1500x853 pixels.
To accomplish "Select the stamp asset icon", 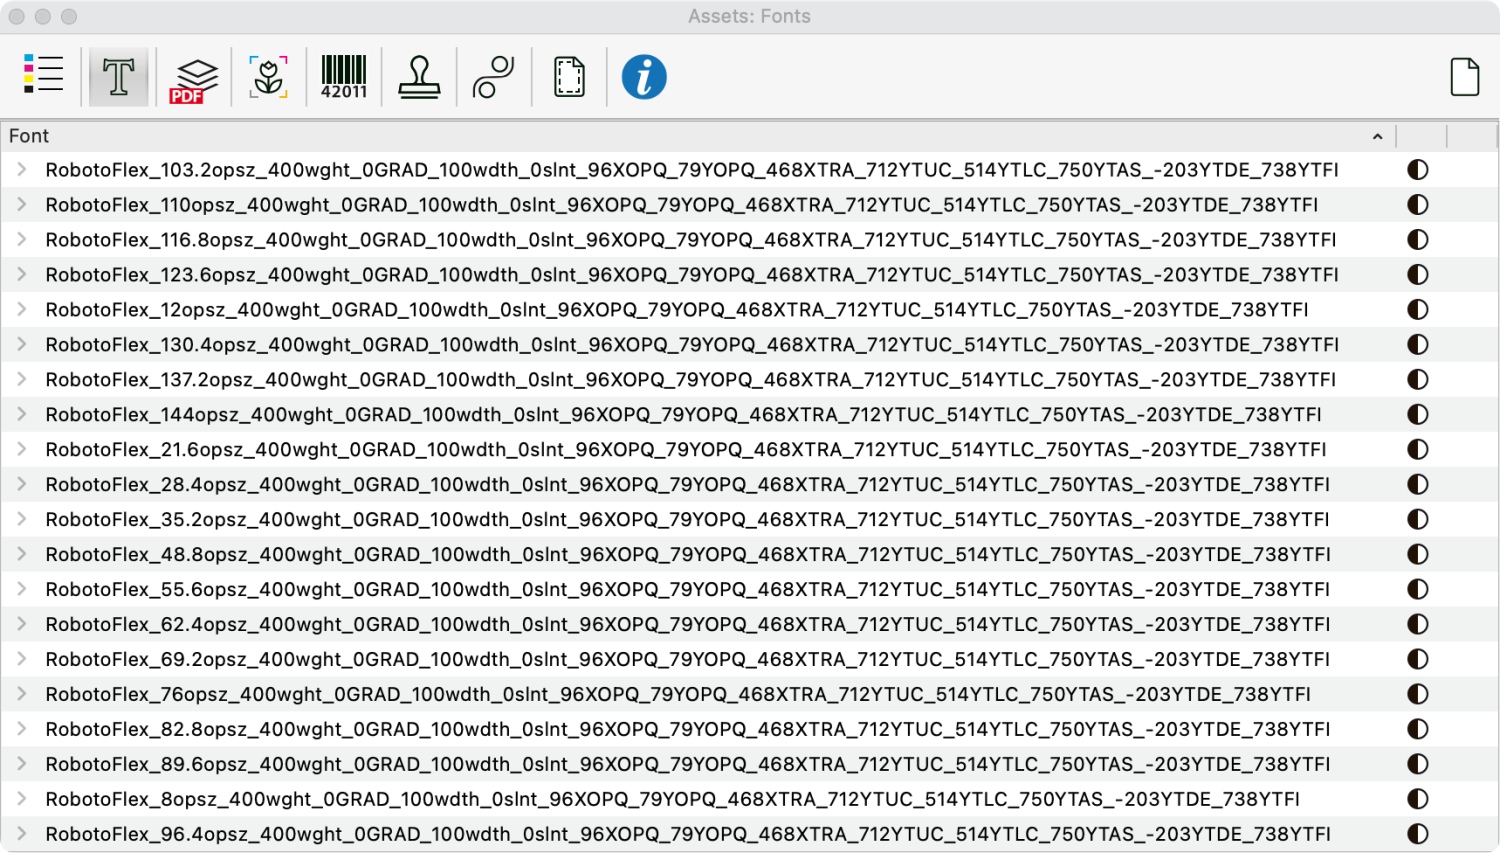I will pos(418,77).
